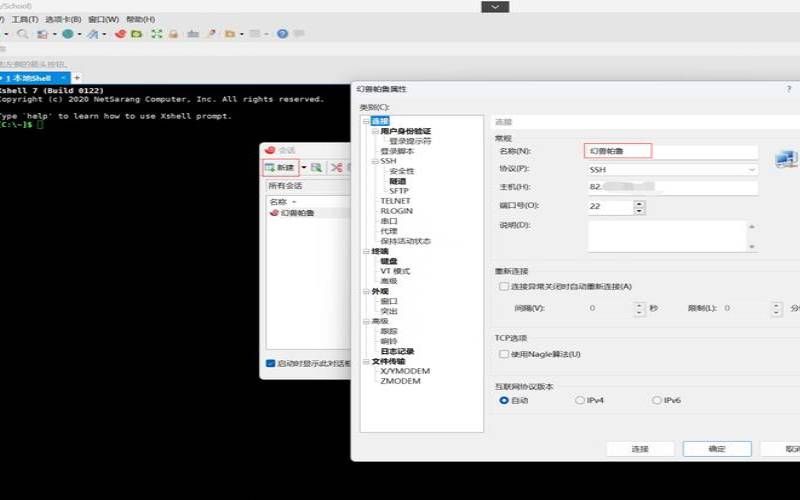The image size is (800, 500).
Task: Click the red scissors cut icon in Sessions dialog
Action: [x=336, y=167]
